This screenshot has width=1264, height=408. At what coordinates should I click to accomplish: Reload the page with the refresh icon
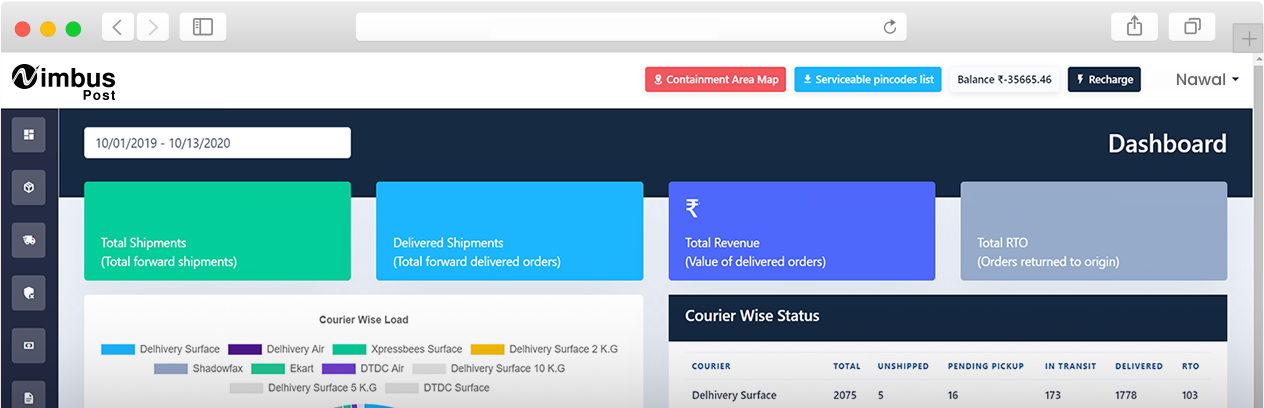point(889,27)
